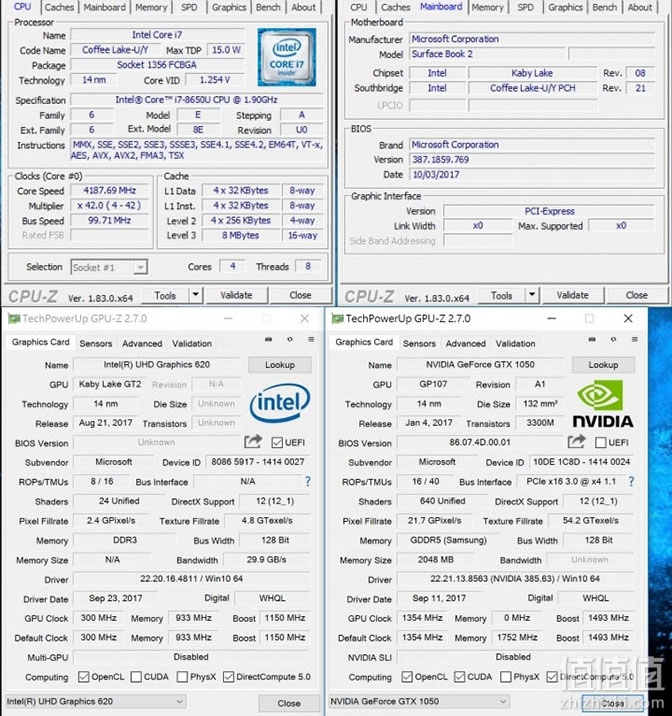Open the NVIDIA GeForce GTX 1050 GPU selector dropdown
Screen dimensions: 672x716
click(x=419, y=701)
